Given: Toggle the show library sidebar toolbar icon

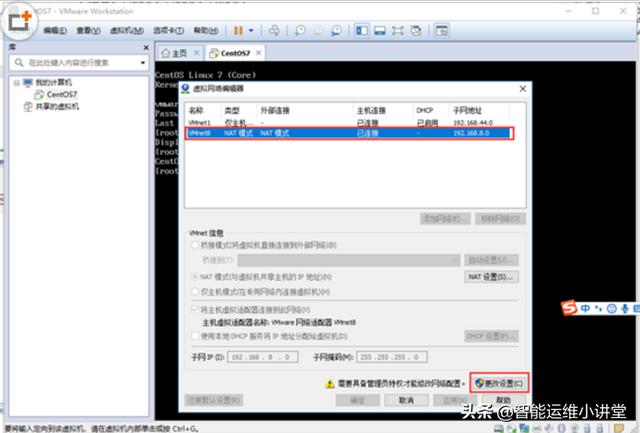Looking at the screenshot, I should (x=362, y=31).
